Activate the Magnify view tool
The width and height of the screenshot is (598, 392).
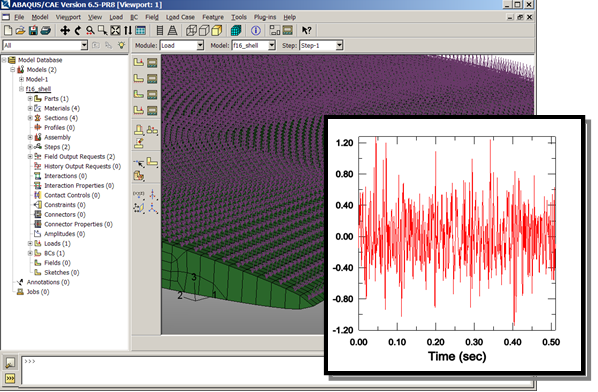[x=90, y=30]
